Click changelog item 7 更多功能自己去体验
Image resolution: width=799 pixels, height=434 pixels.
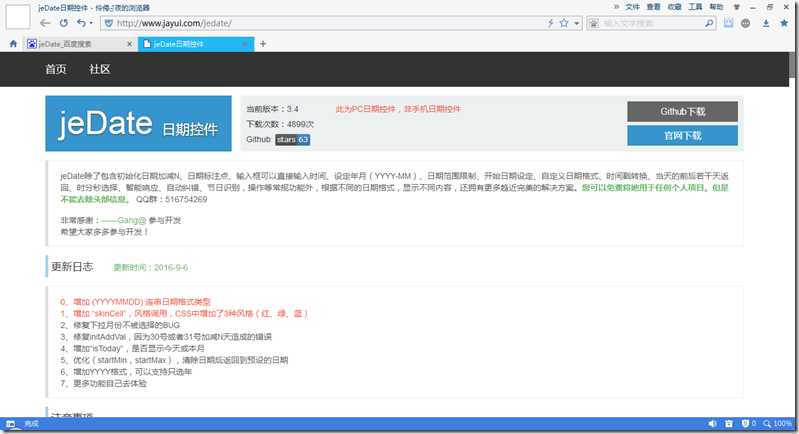103,384
